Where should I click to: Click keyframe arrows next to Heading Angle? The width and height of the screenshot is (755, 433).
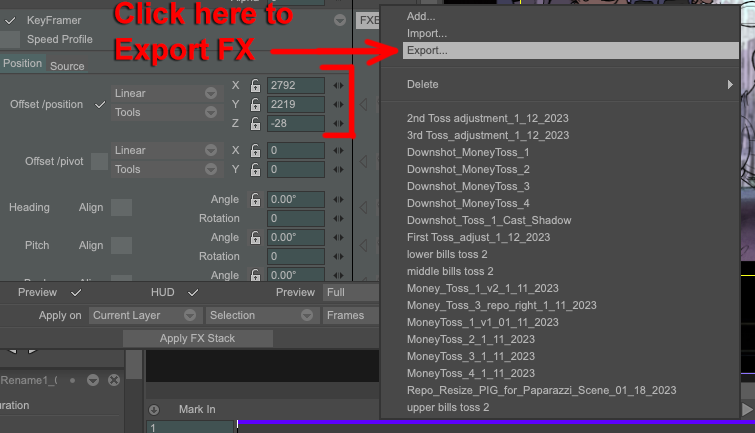tap(338, 199)
